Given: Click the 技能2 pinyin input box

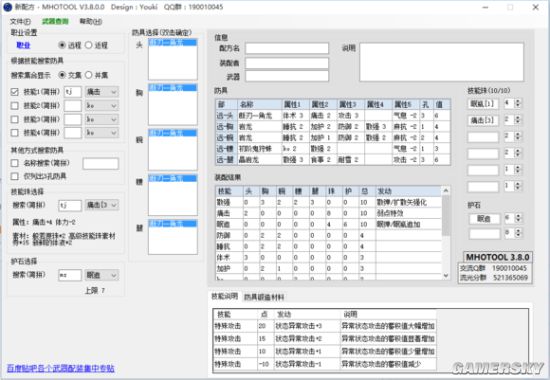Looking at the screenshot, I should 73,106.
